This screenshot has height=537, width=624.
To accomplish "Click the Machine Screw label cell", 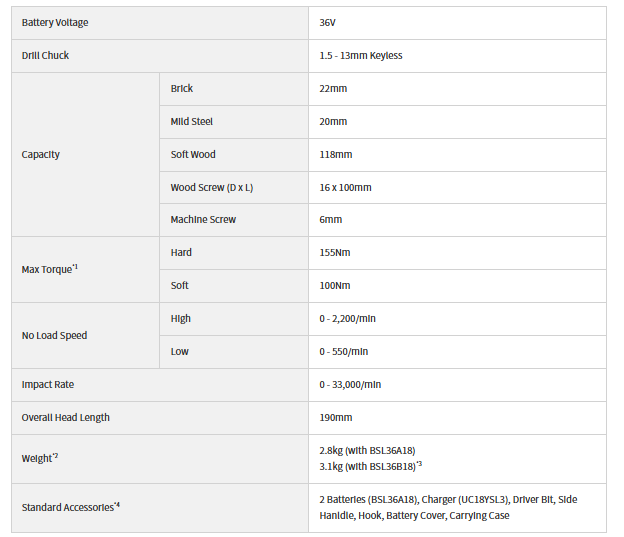I will pyautogui.click(x=234, y=220).
